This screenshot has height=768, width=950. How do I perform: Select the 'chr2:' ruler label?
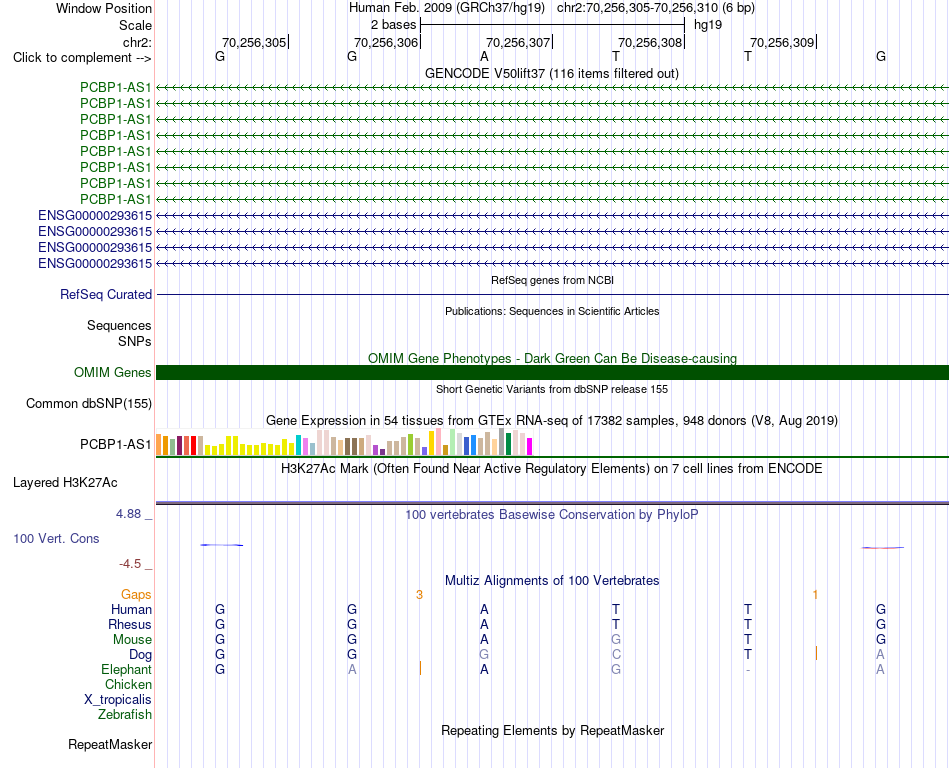(137, 42)
